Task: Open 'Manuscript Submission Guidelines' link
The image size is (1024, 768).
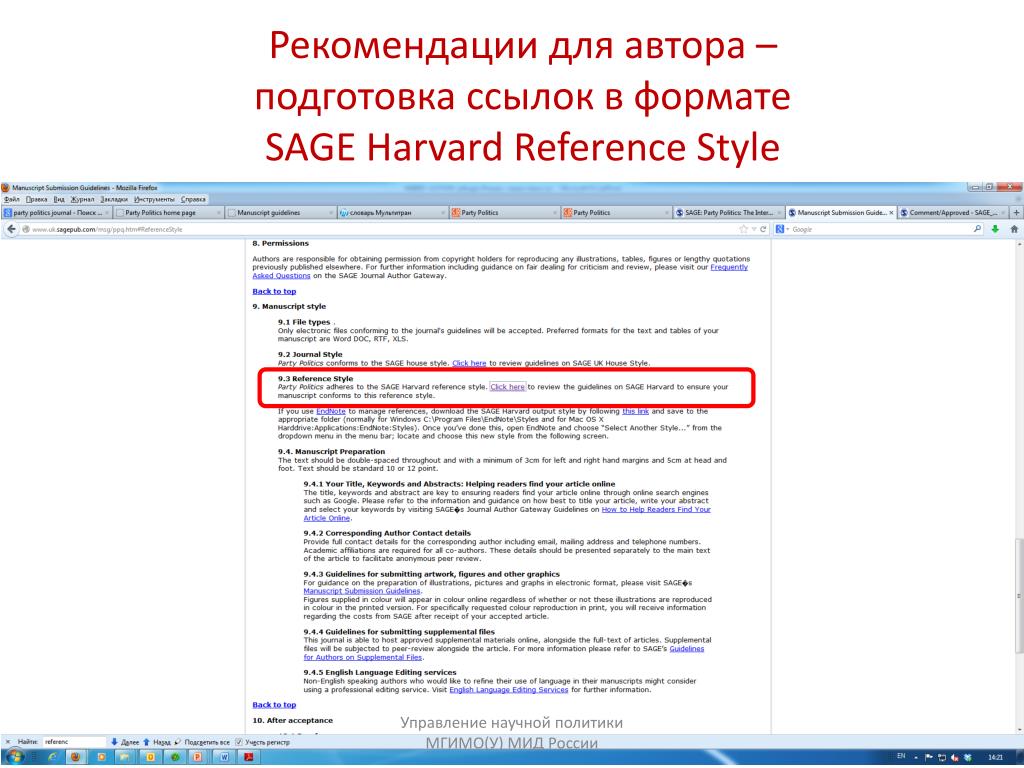Action: [x=362, y=591]
